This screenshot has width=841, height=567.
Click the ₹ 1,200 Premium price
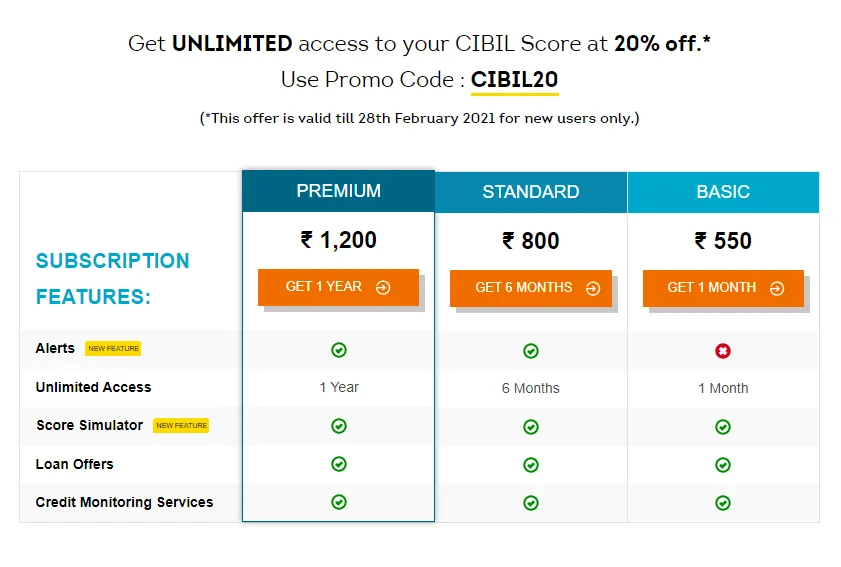pyautogui.click(x=339, y=240)
